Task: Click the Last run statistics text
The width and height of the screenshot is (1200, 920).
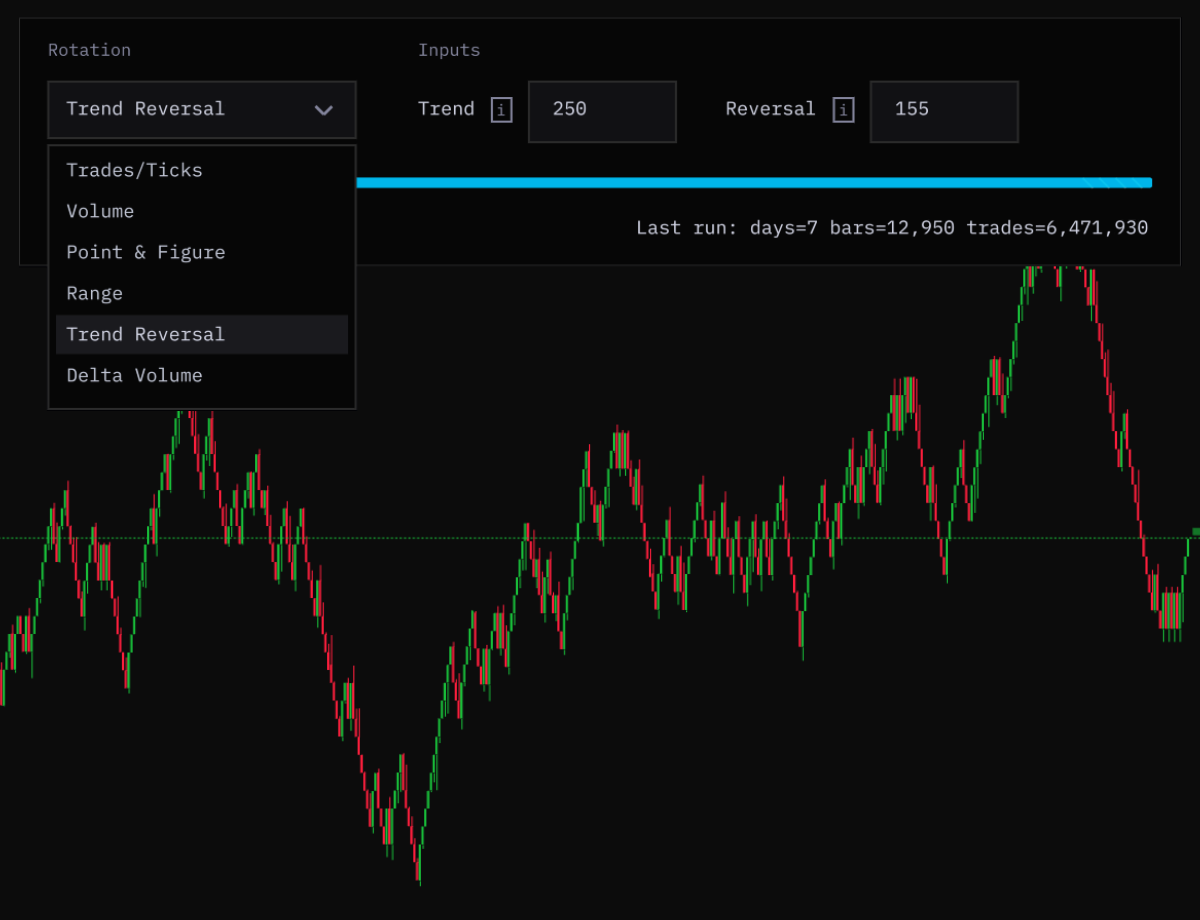Action: (892, 228)
